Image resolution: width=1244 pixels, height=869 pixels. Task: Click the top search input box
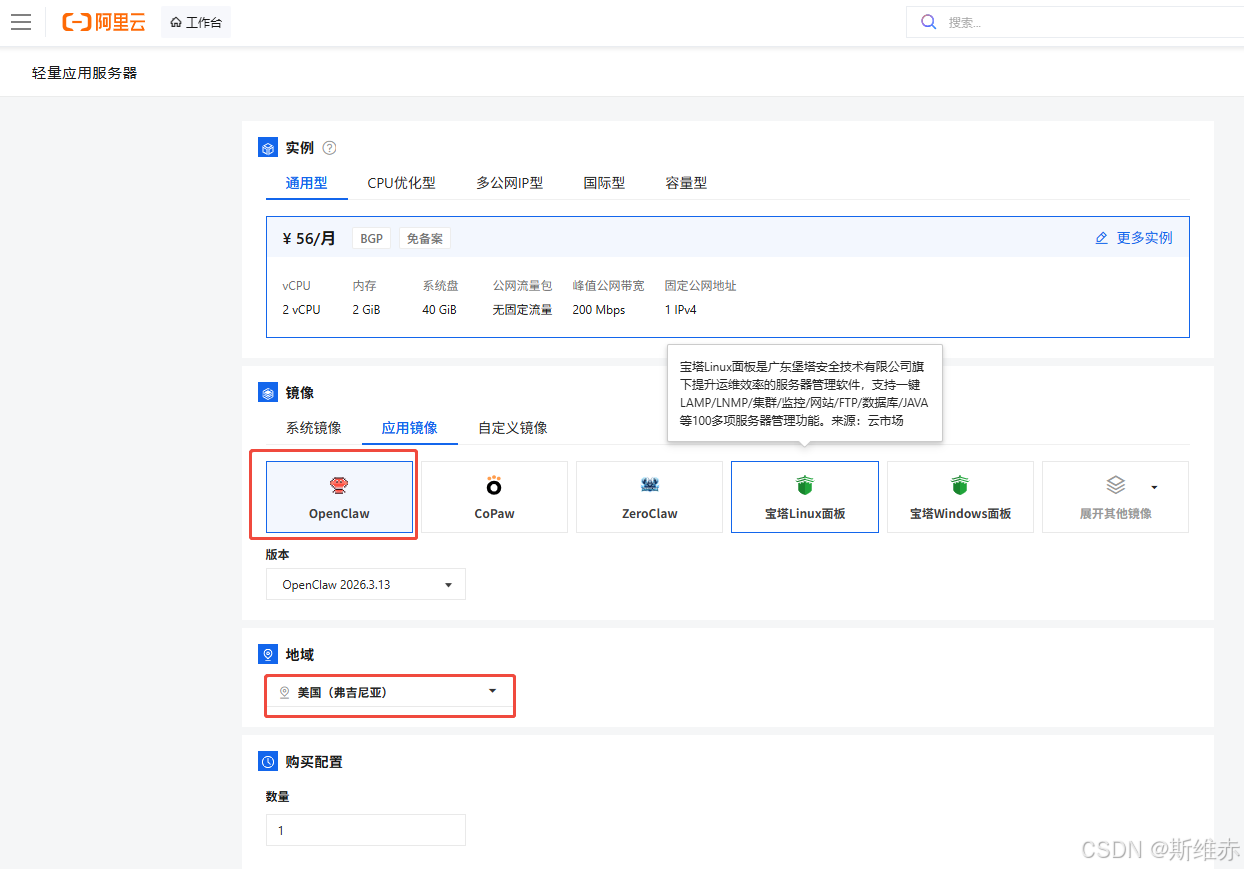coord(1075,22)
